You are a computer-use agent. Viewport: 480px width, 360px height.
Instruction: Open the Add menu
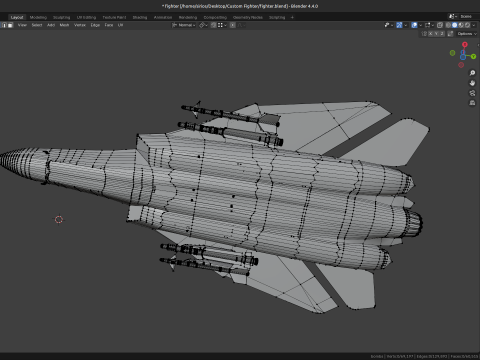click(x=51, y=25)
